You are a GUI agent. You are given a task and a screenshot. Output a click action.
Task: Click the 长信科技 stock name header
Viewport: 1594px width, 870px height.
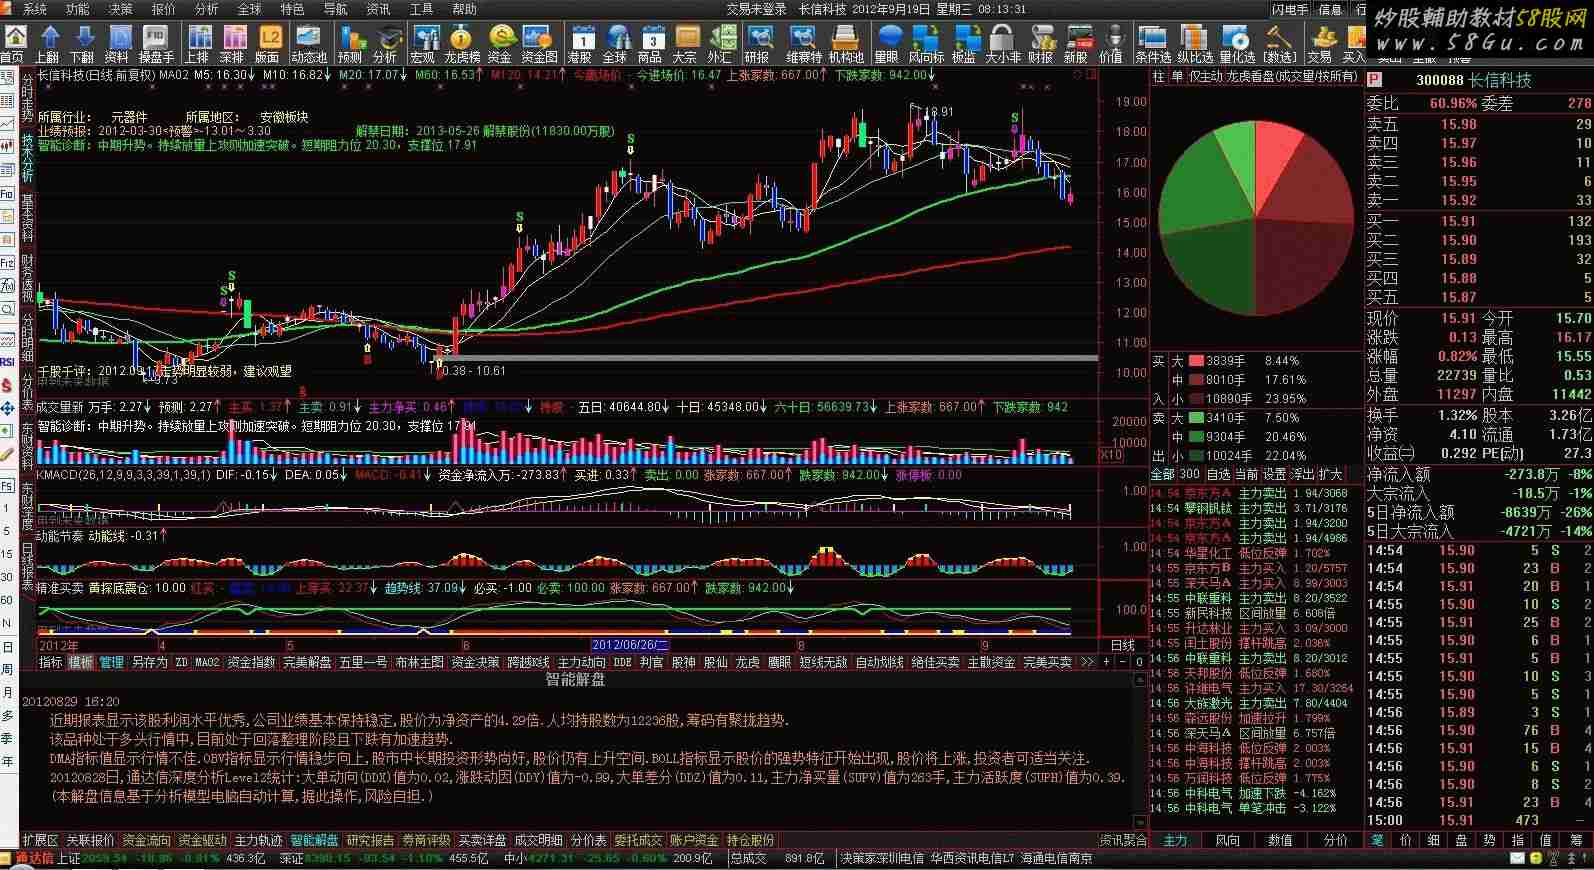point(1499,80)
